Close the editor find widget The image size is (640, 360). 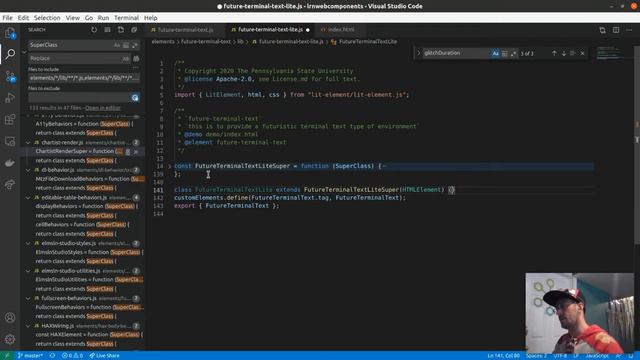click(x=582, y=53)
